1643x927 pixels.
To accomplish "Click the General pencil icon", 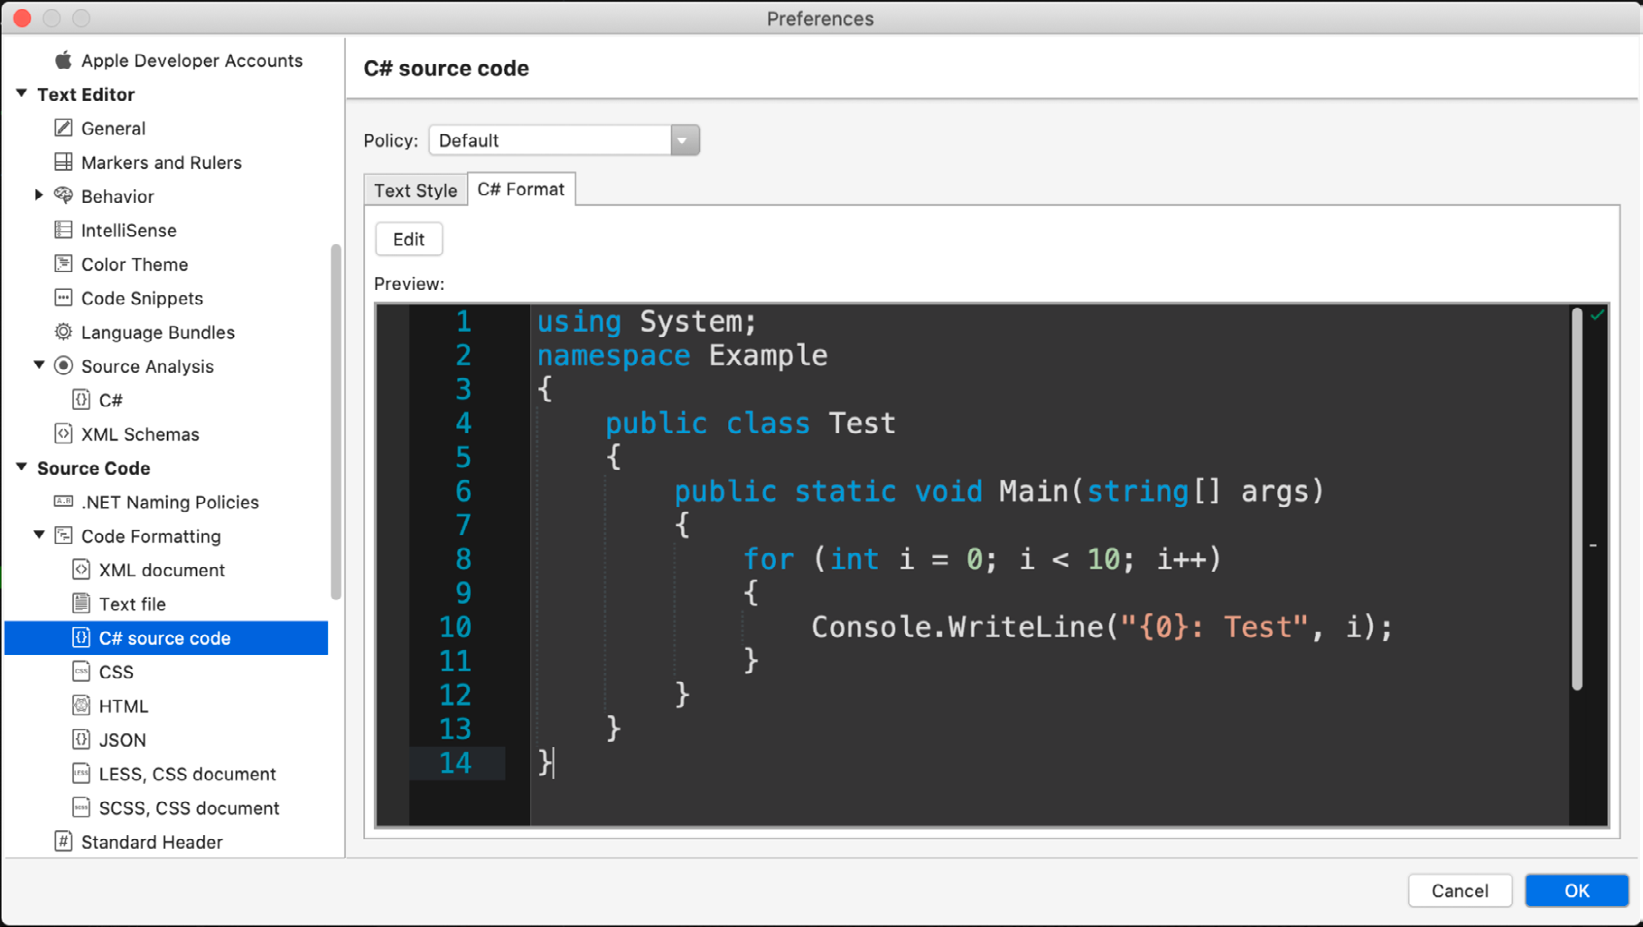I will coord(63,128).
